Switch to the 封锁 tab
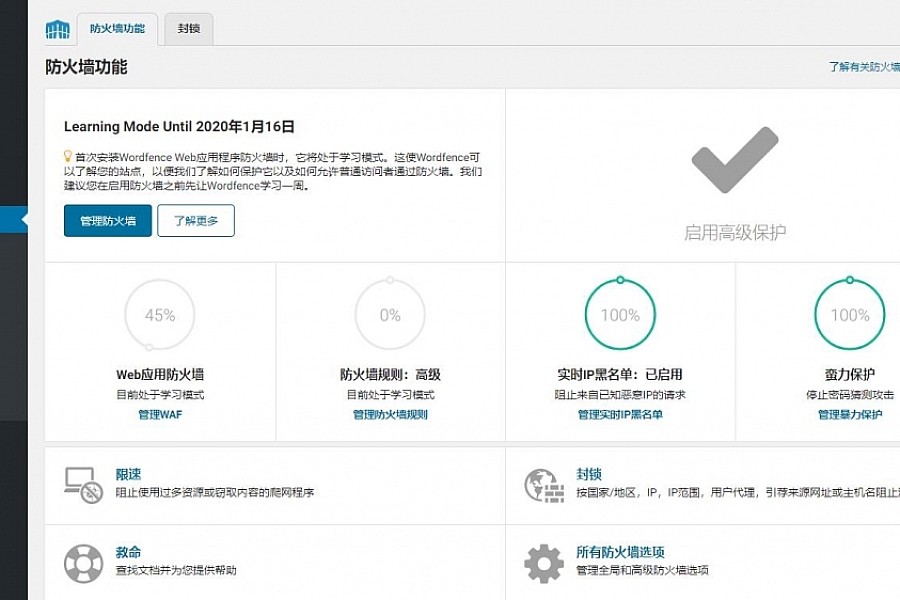900x600 pixels. (x=189, y=29)
